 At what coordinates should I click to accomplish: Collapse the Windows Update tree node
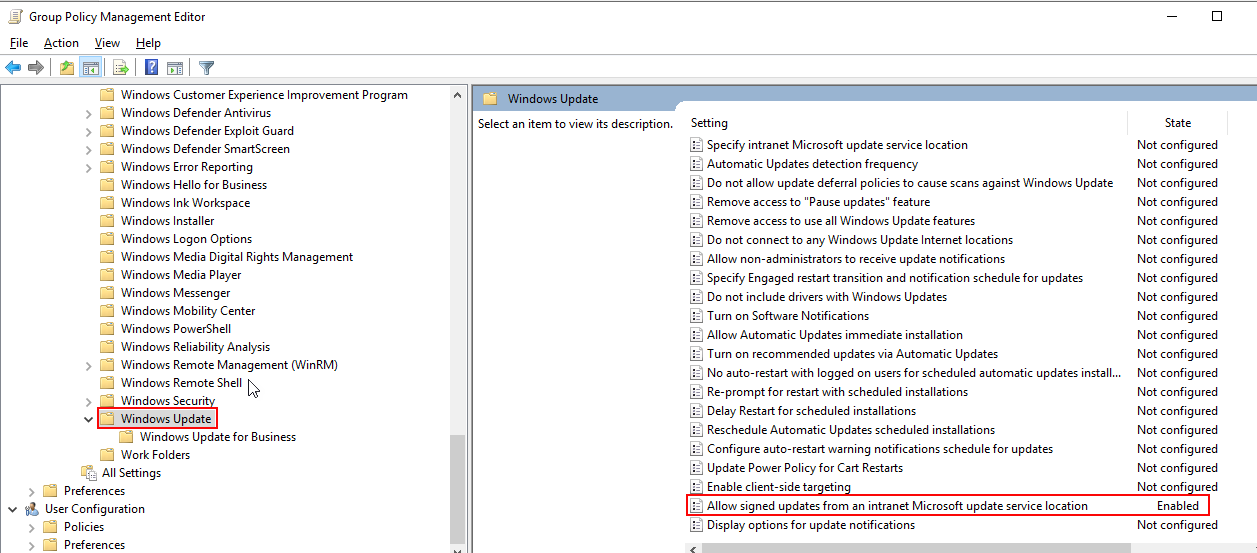pos(89,419)
